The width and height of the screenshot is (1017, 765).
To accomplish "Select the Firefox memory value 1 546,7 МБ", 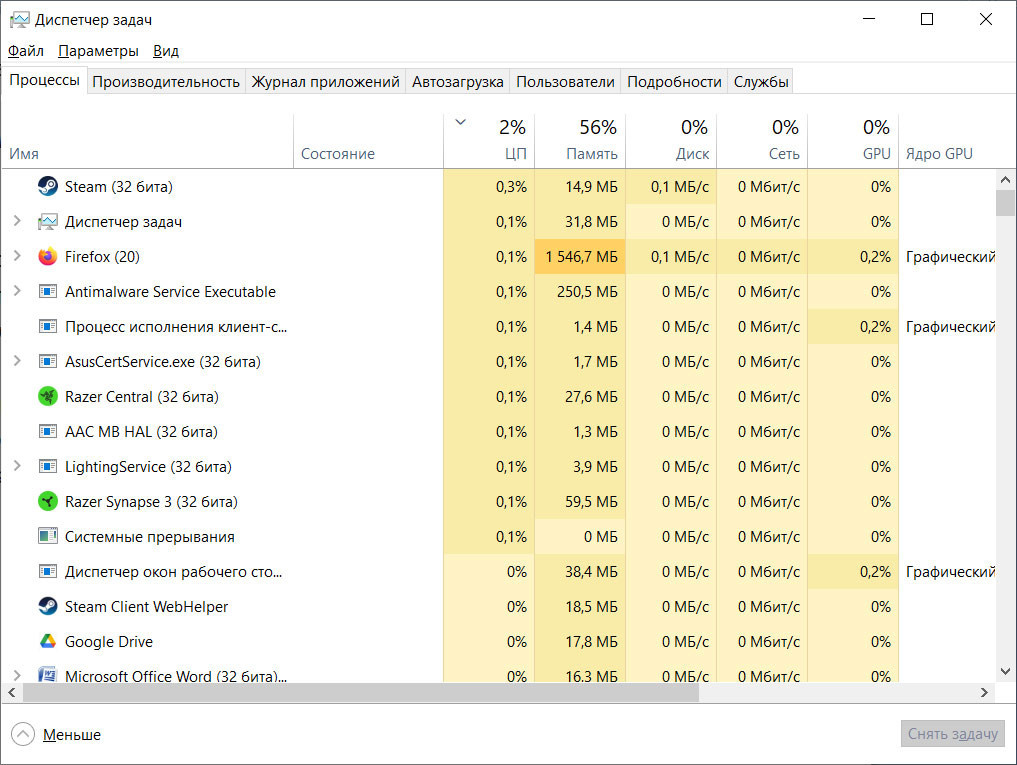I will coord(581,257).
